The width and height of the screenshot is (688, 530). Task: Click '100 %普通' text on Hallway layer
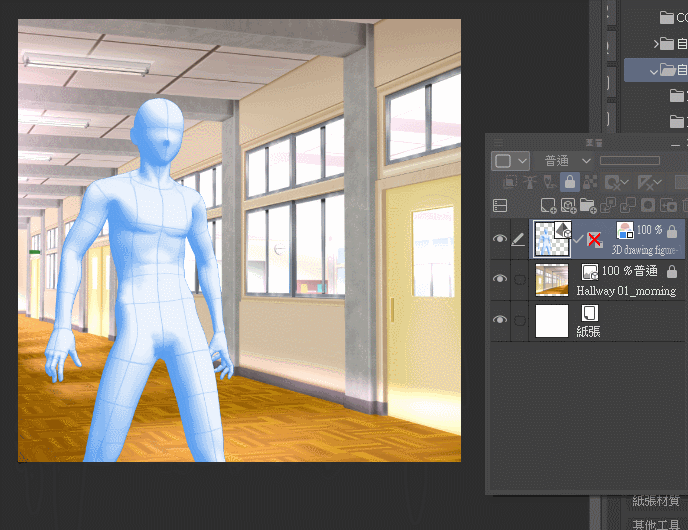pyautogui.click(x=629, y=271)
